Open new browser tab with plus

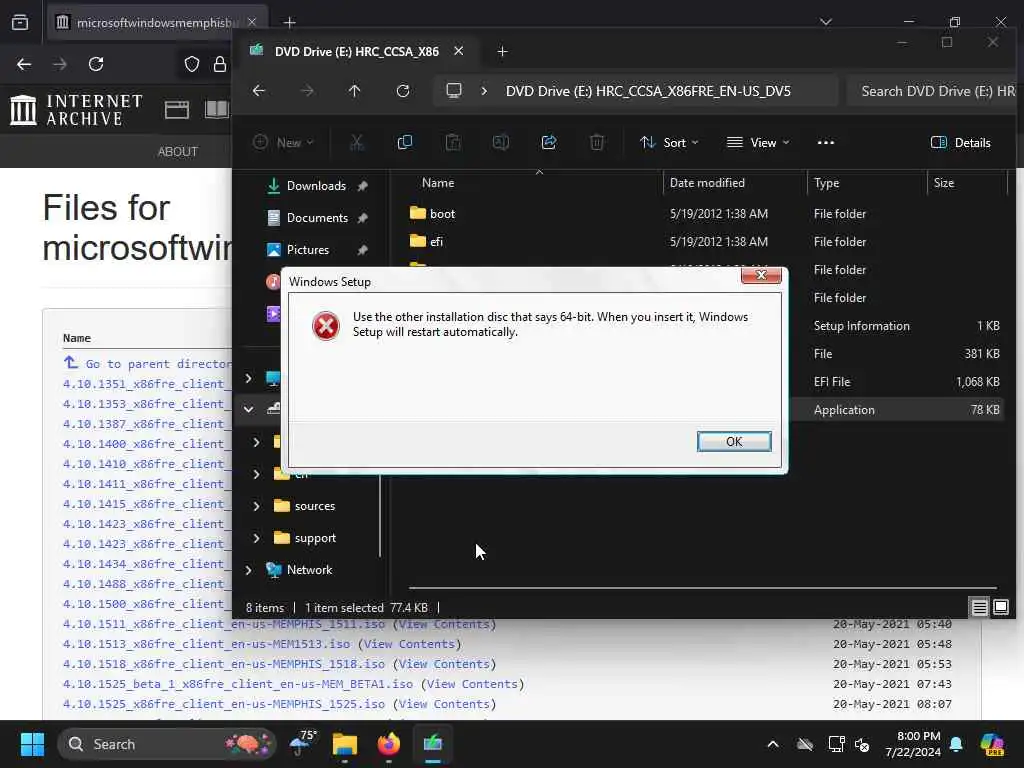tap(289, 23)
